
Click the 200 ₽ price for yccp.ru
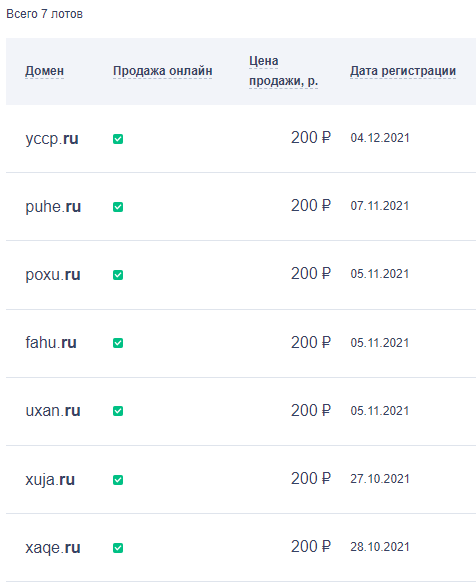(311, 138)
